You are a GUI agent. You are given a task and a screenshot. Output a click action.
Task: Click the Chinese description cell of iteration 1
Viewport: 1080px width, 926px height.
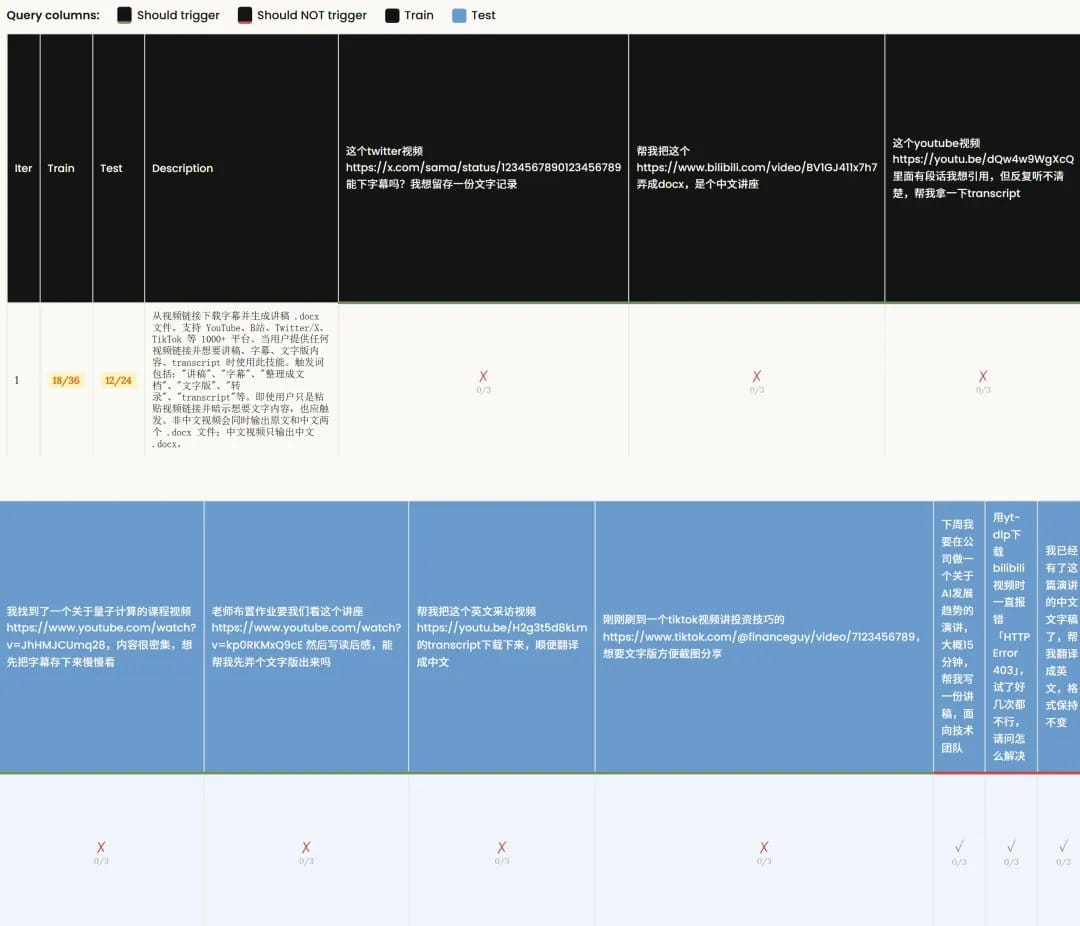coord(241,380)
